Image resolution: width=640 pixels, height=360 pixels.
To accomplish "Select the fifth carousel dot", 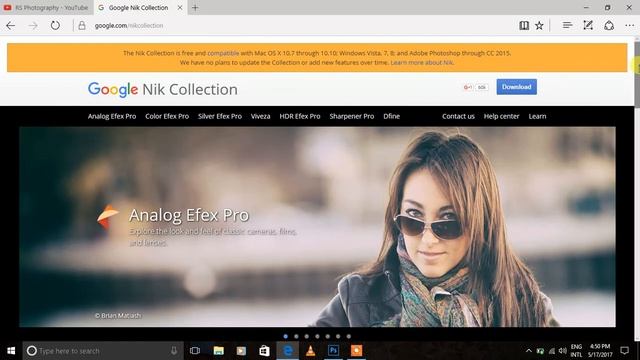I will tap(328, 336).
